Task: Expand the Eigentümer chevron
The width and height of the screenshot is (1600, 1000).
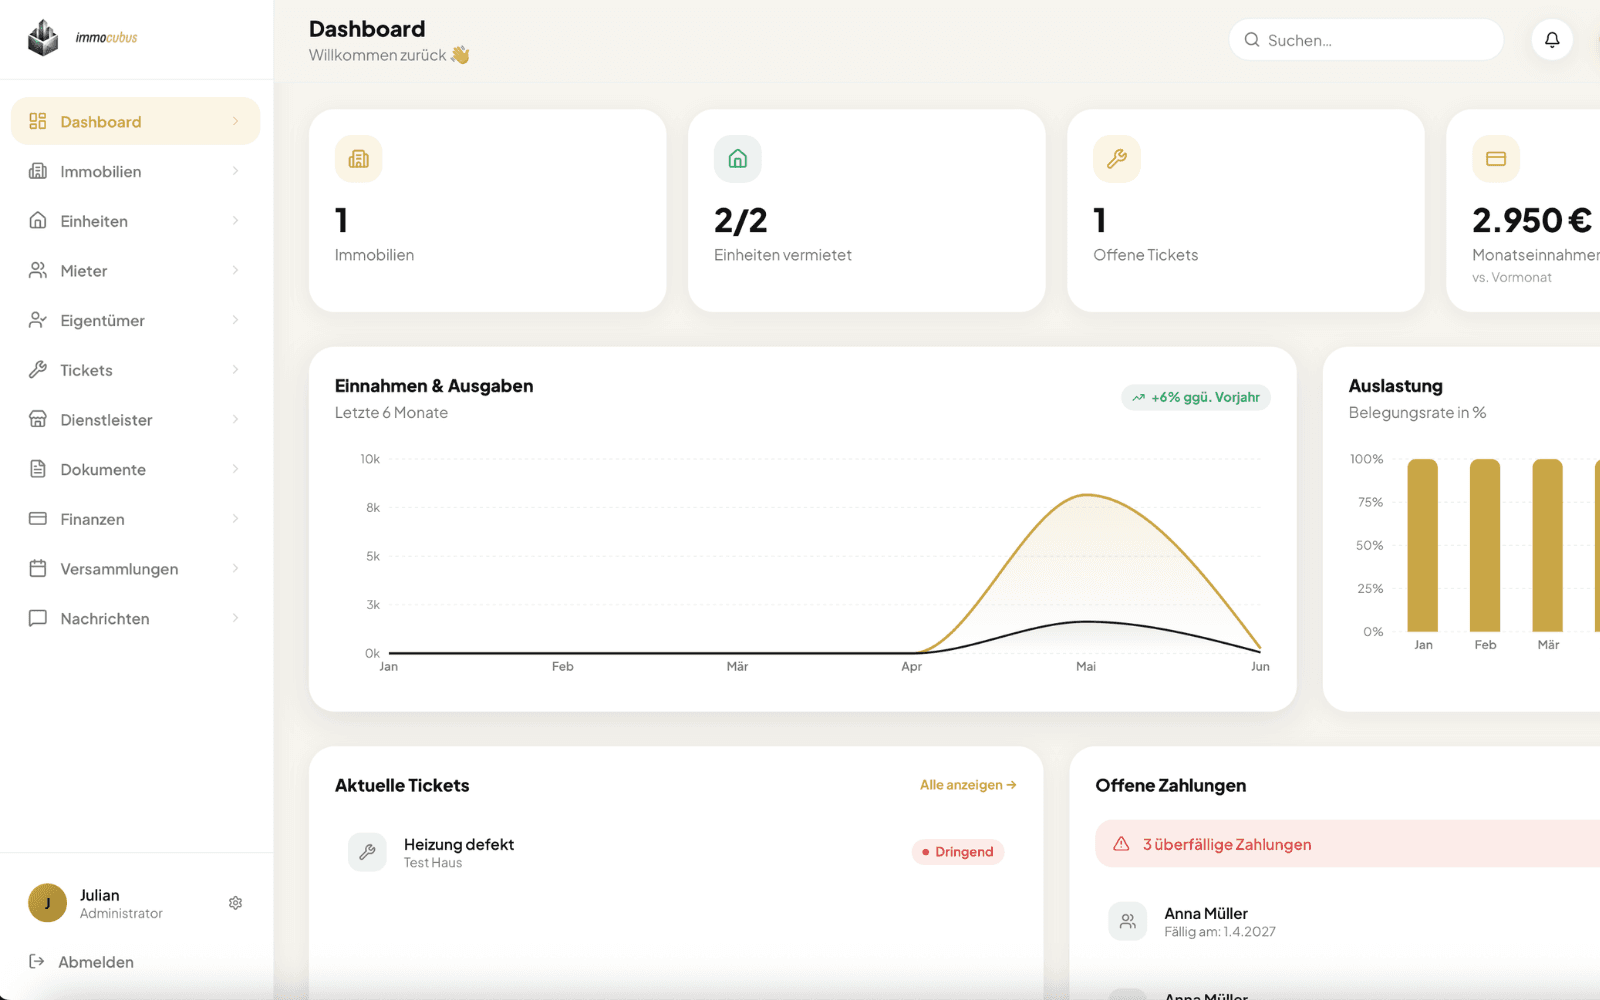Action: coord(236,320)
